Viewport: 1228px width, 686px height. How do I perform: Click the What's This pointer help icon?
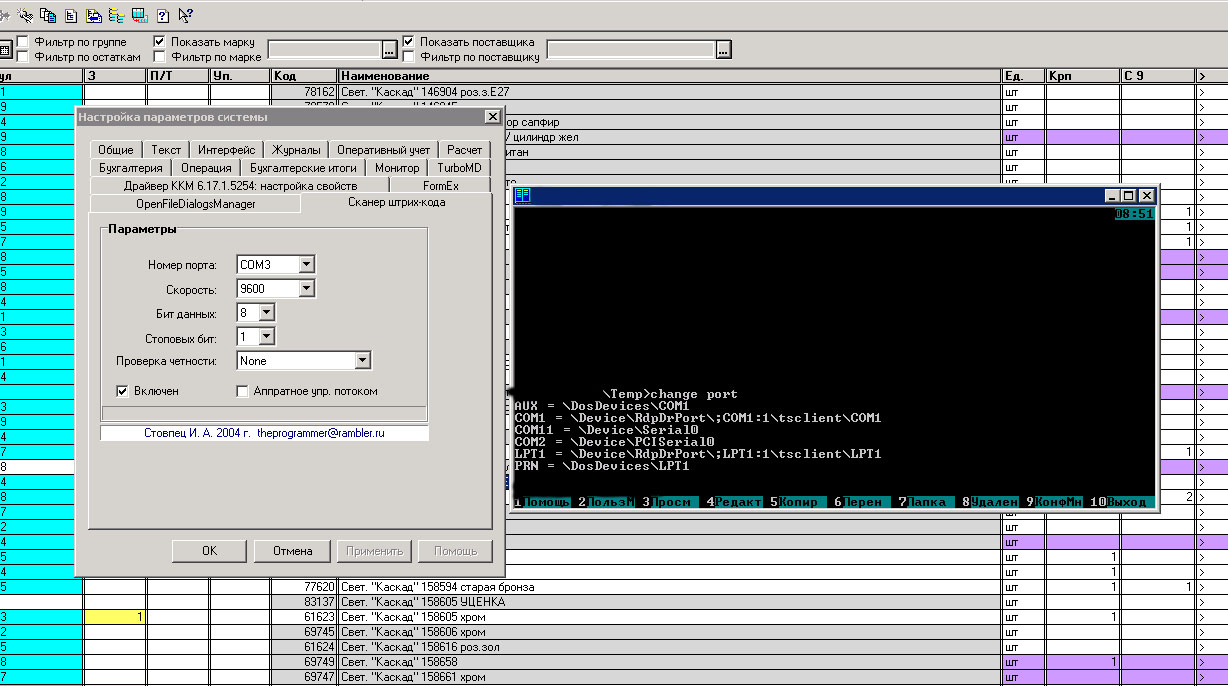[185, 15]
